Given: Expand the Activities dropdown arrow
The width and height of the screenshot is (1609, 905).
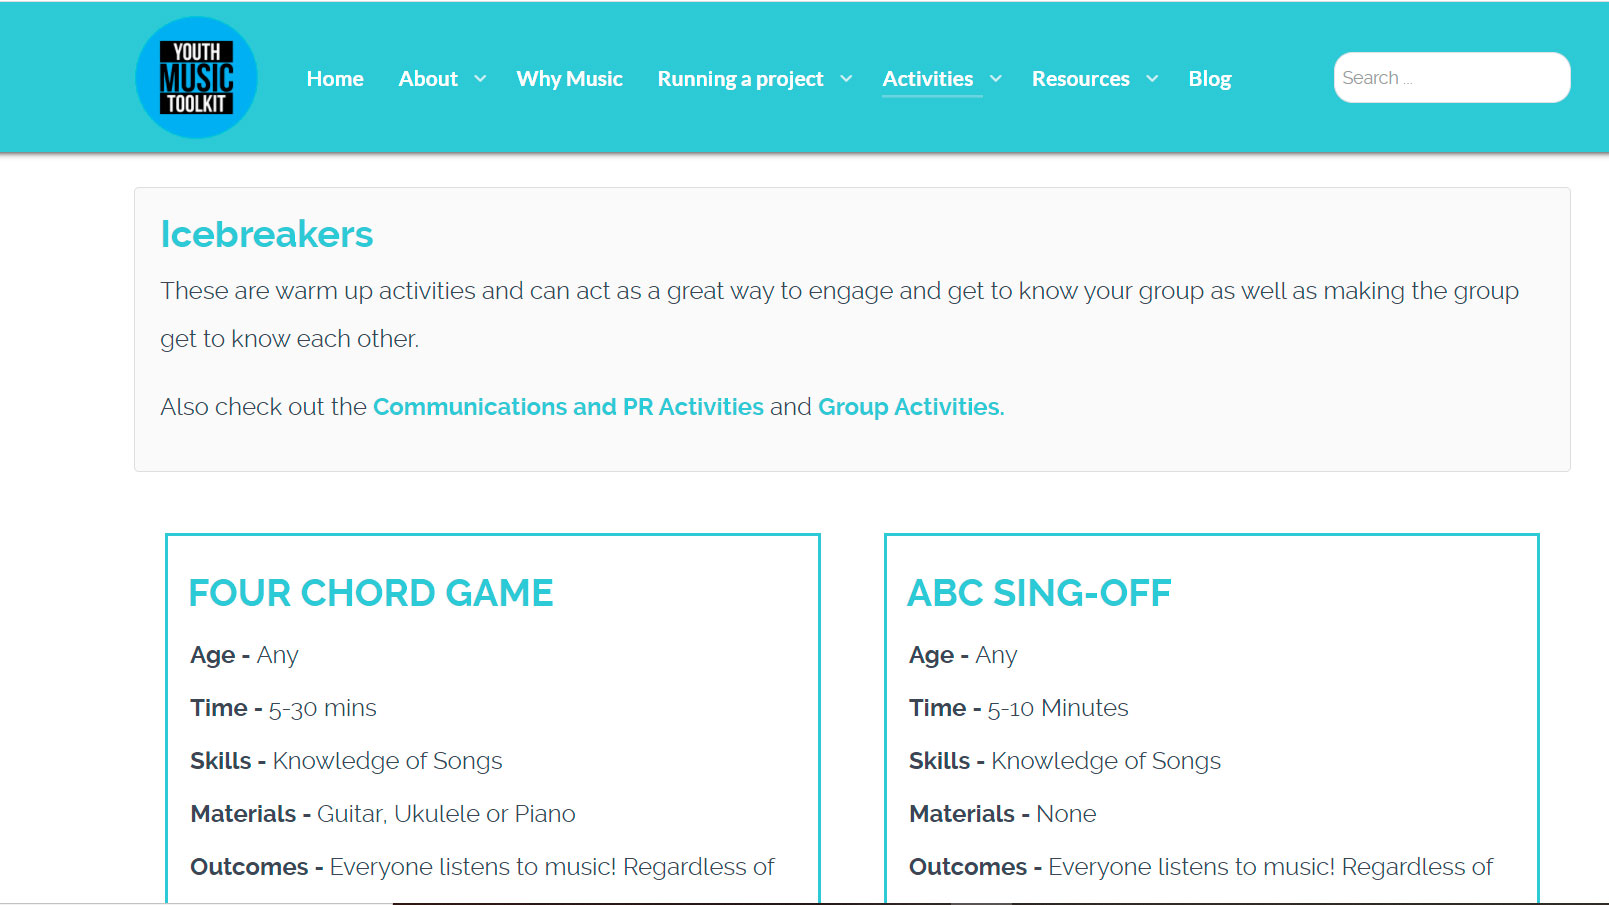Looking at the screenshot, I should [x=996, y=79].
